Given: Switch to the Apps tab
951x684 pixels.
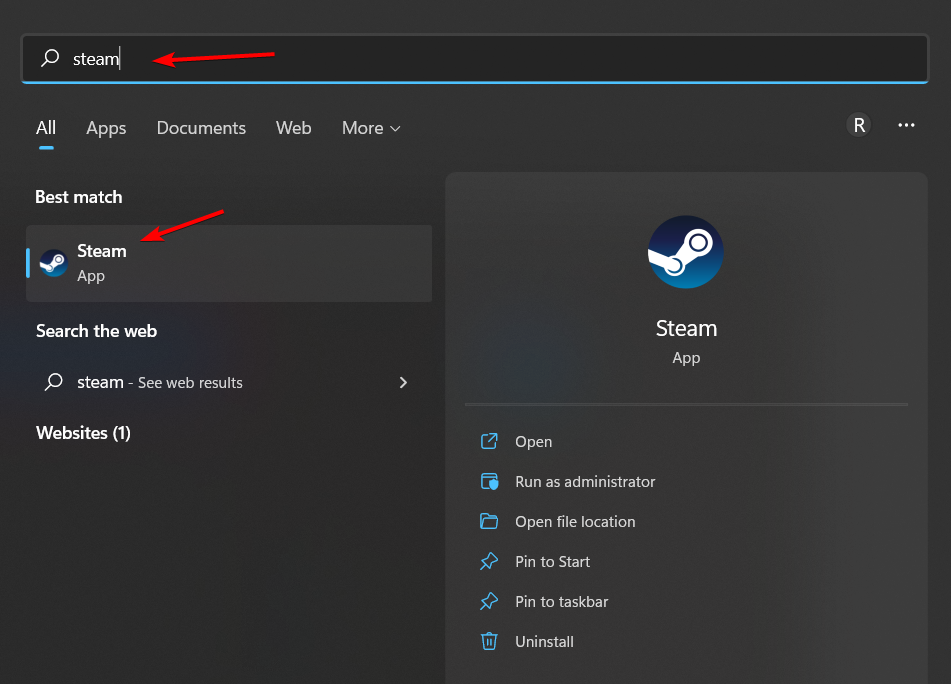Looking at the screenshot, I should [106, 128].
